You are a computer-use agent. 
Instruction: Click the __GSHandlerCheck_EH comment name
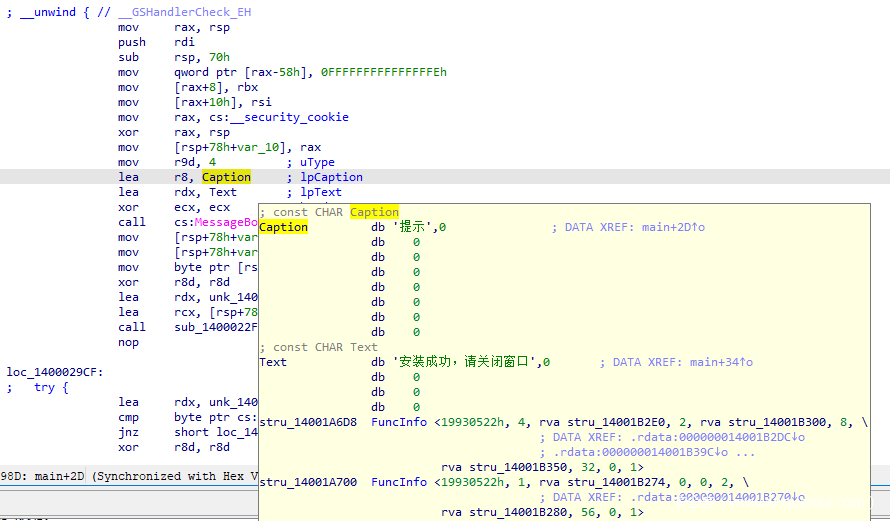[184, 12]
